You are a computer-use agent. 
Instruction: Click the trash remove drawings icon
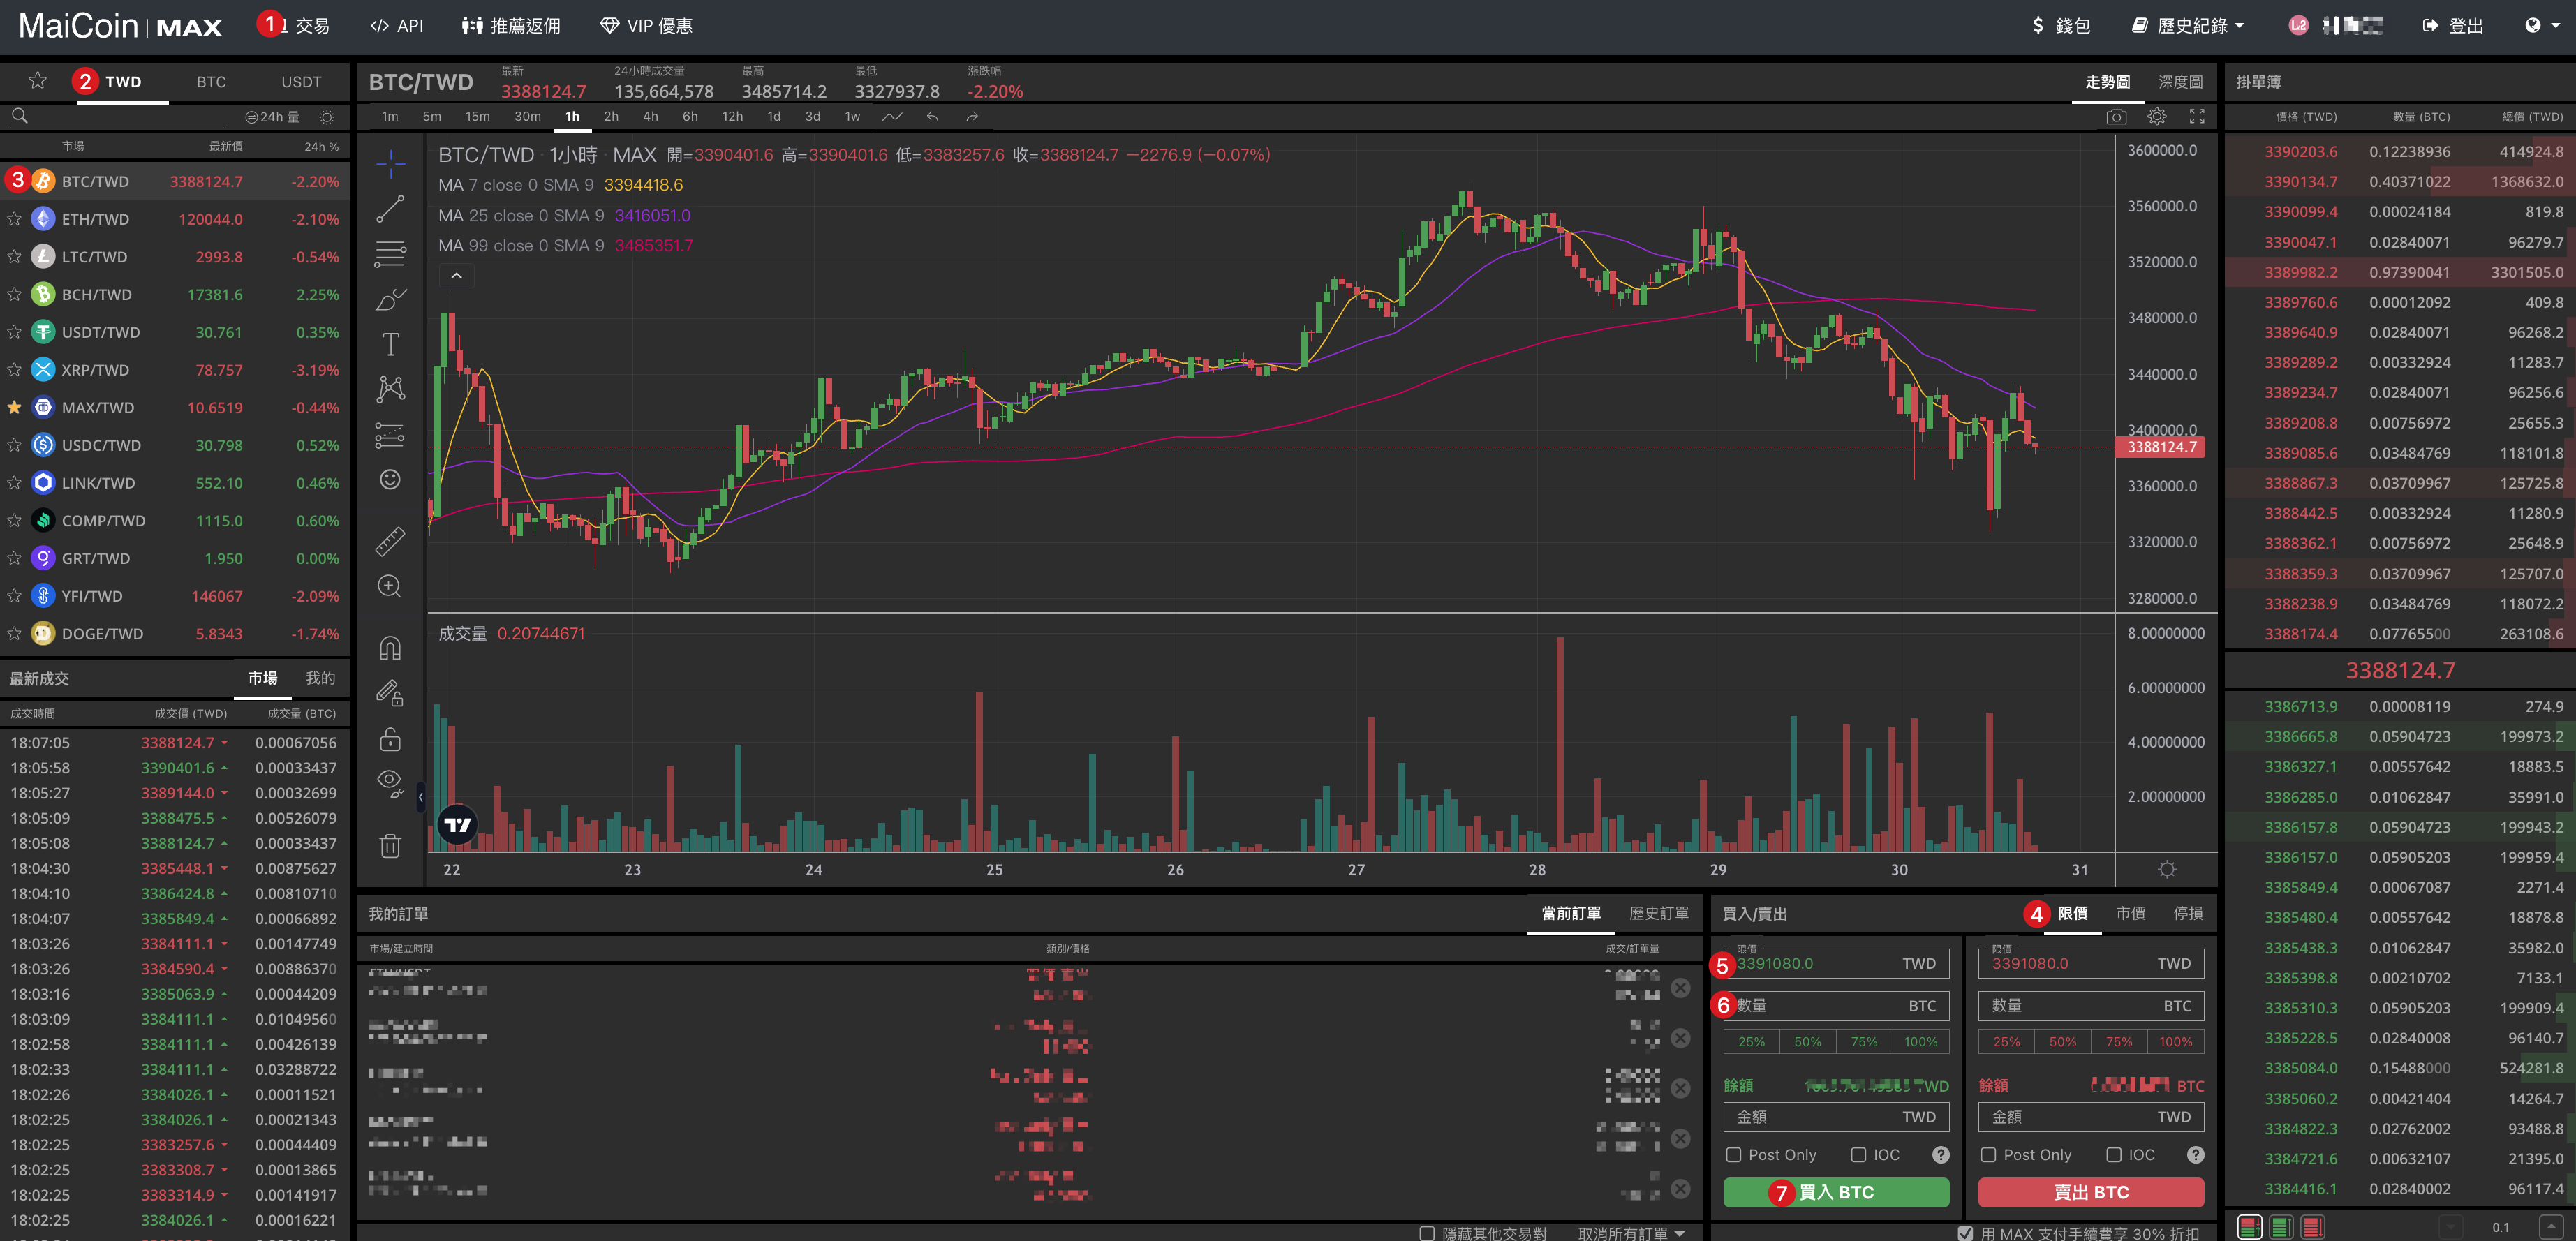390,846
